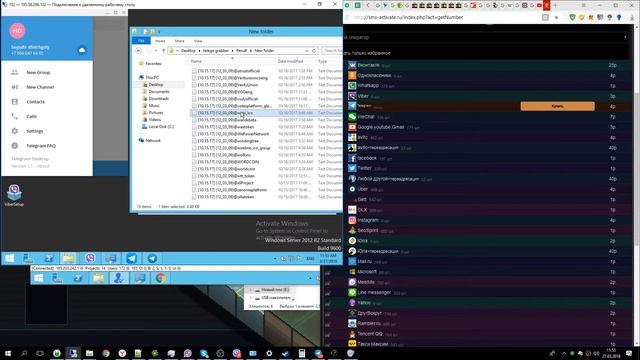Select the Instagram service icon
This screenshot has width=640, height=360.
click(352, 220)
